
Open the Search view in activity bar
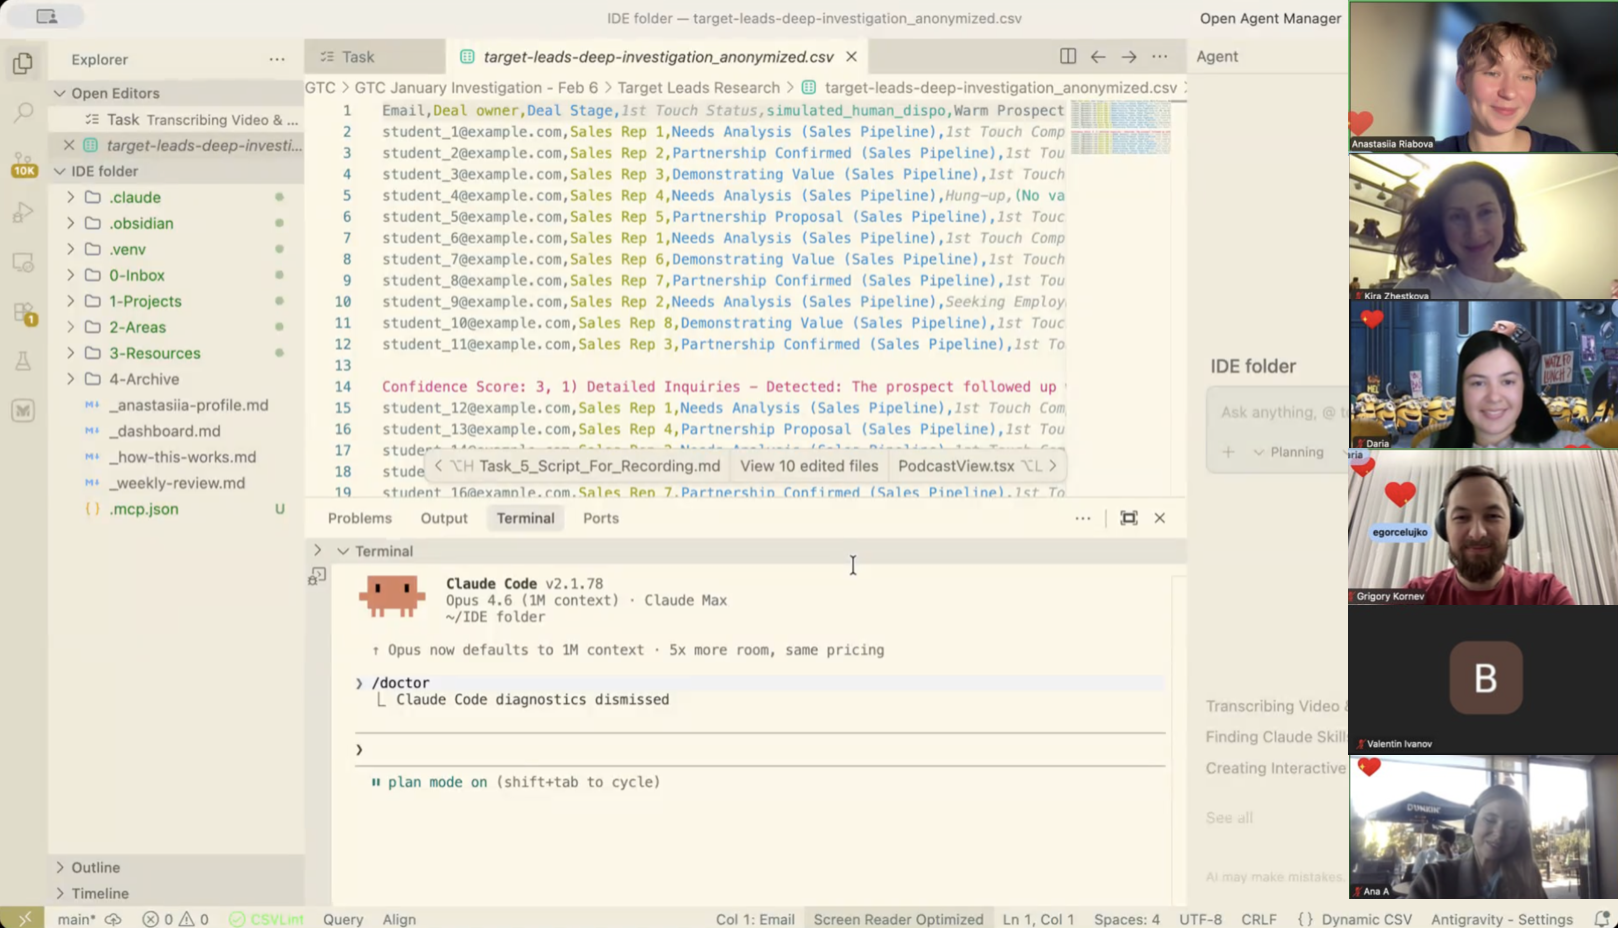coord(23,112)
